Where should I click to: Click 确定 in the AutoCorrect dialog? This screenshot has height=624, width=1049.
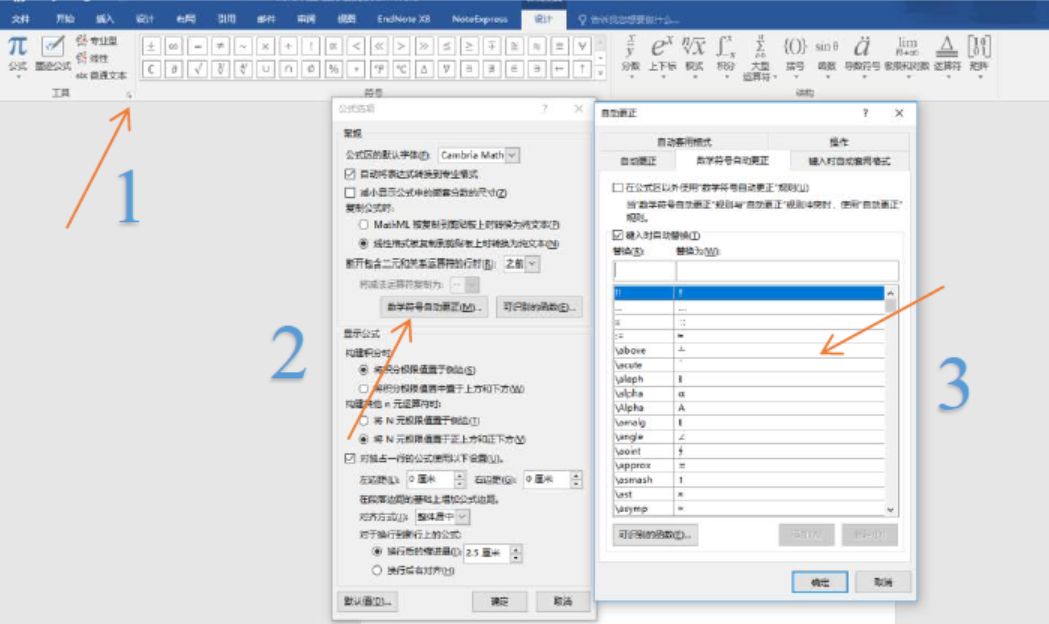pyautogui.click(x=820, y=582)
